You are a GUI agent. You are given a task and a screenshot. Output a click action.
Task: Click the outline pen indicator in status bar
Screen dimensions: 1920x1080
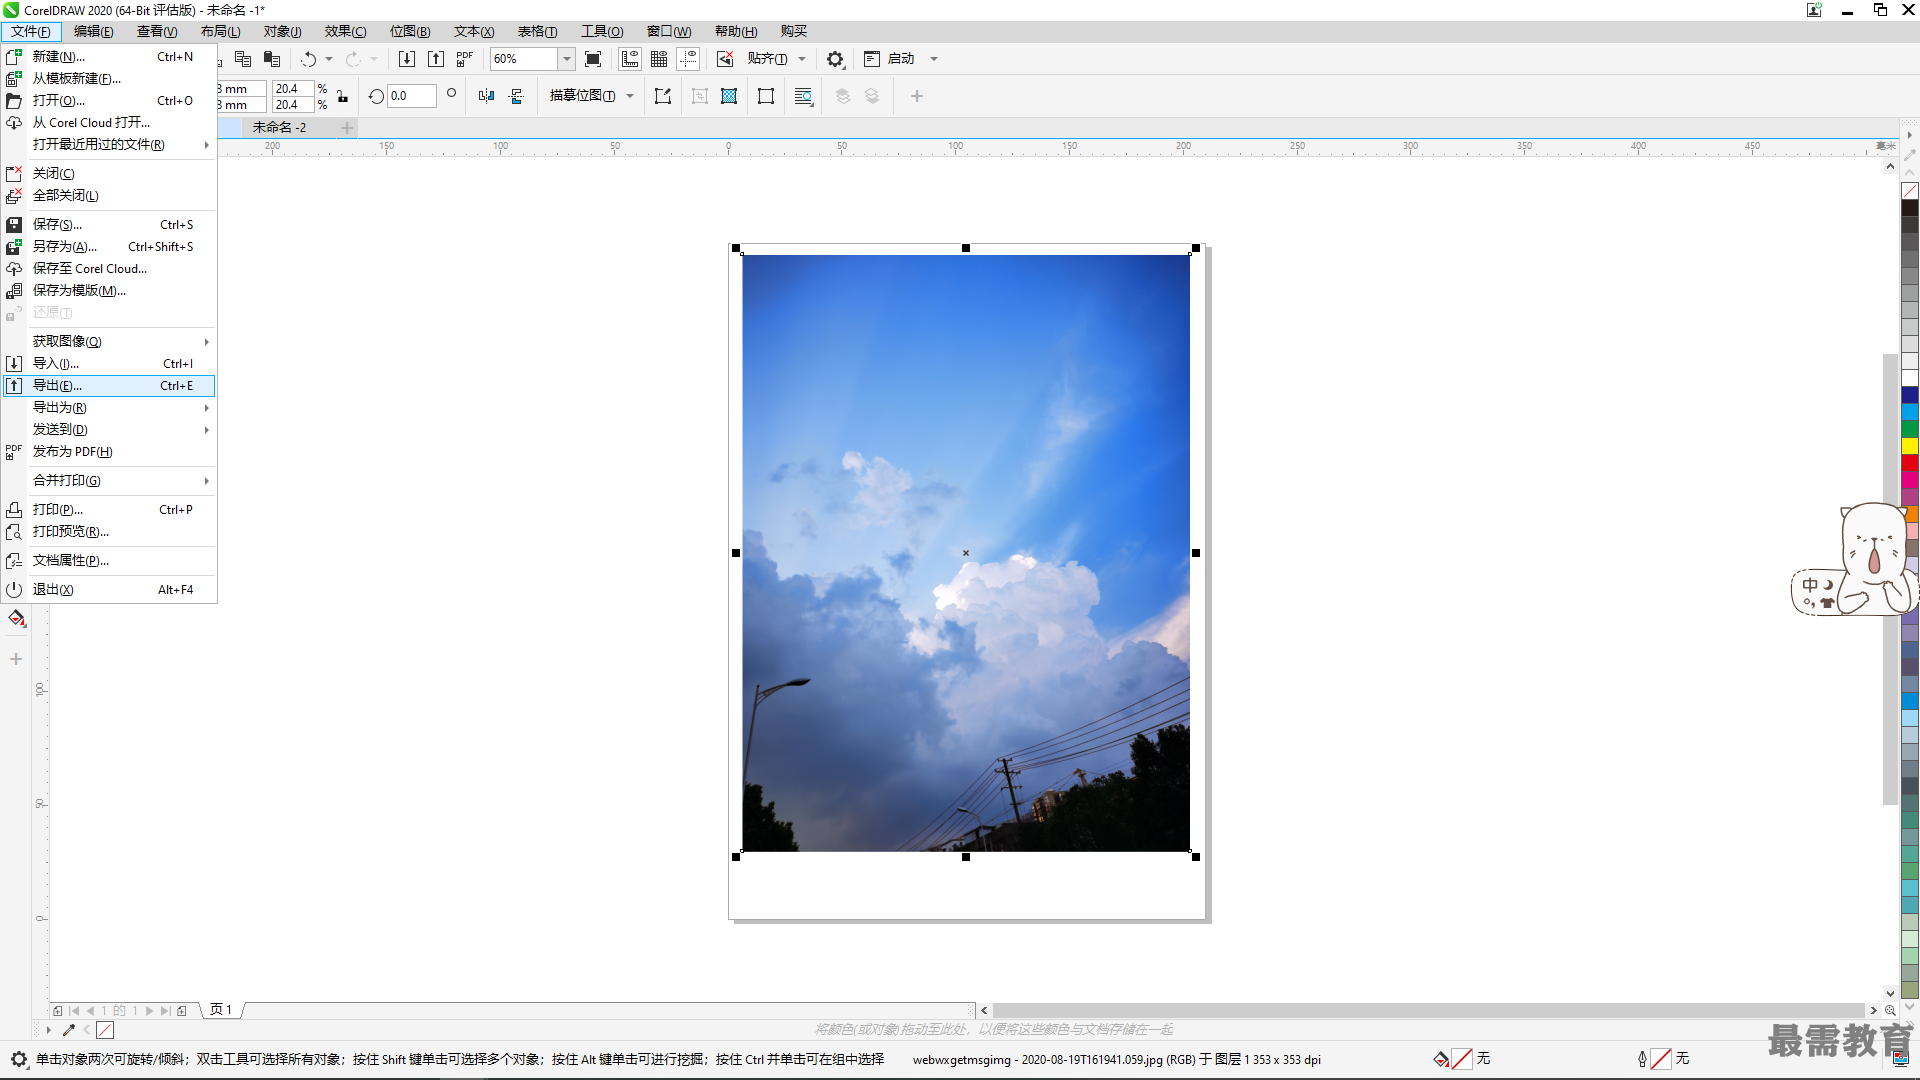[x=1642, y=1059]
